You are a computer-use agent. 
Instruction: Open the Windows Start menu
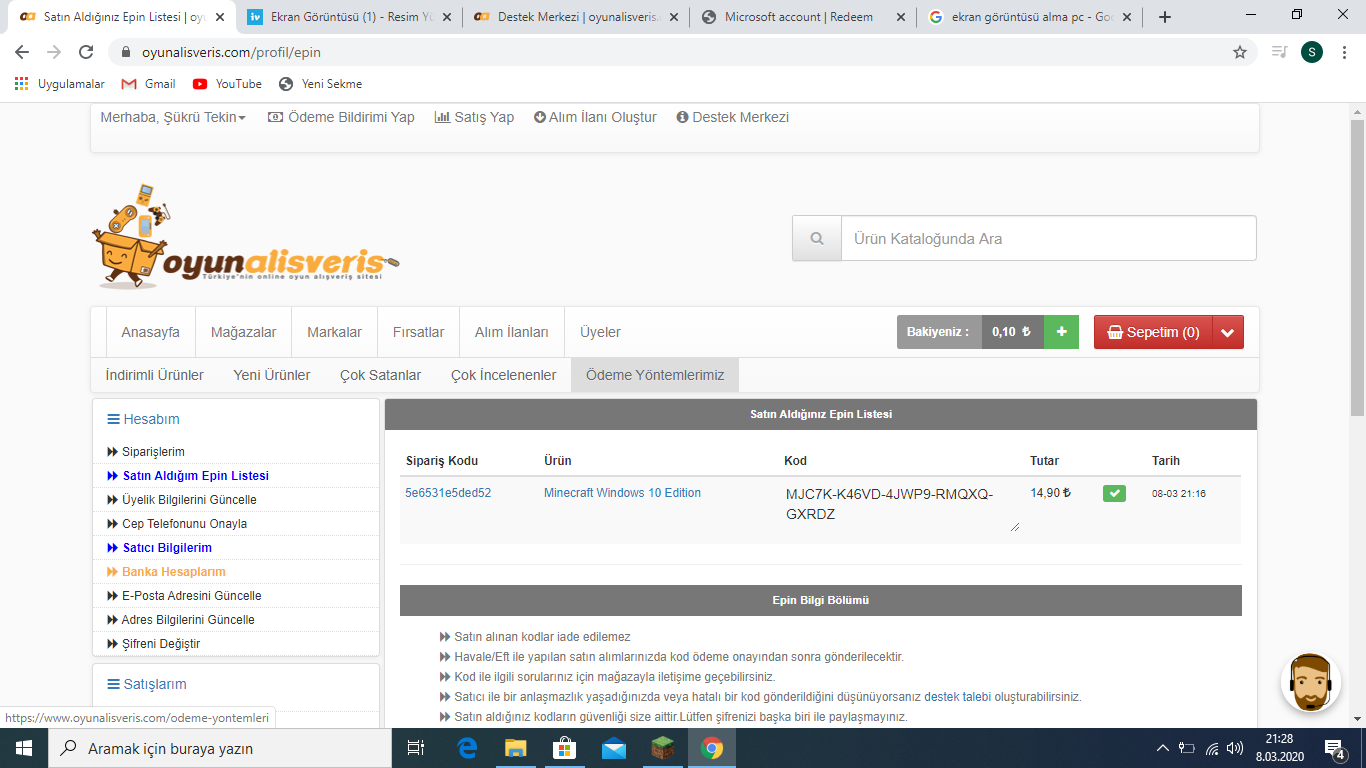(x=23, y=748)
